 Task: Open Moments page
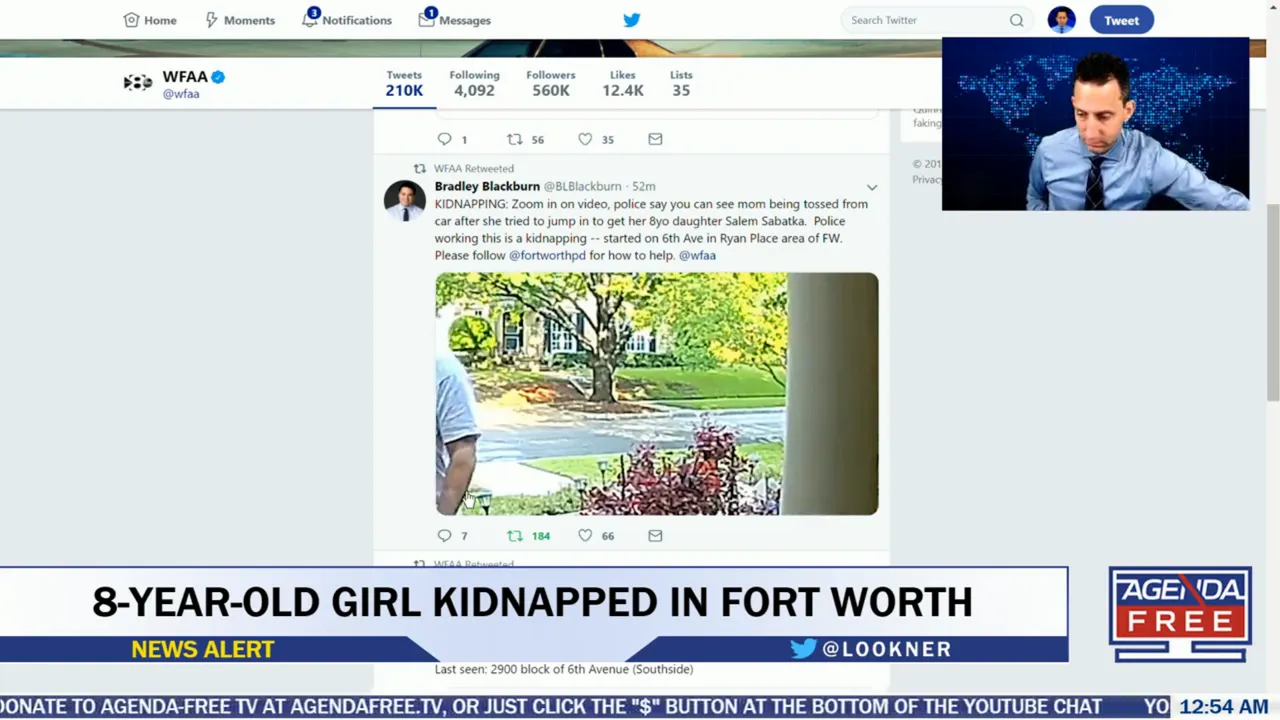point(240,20)
